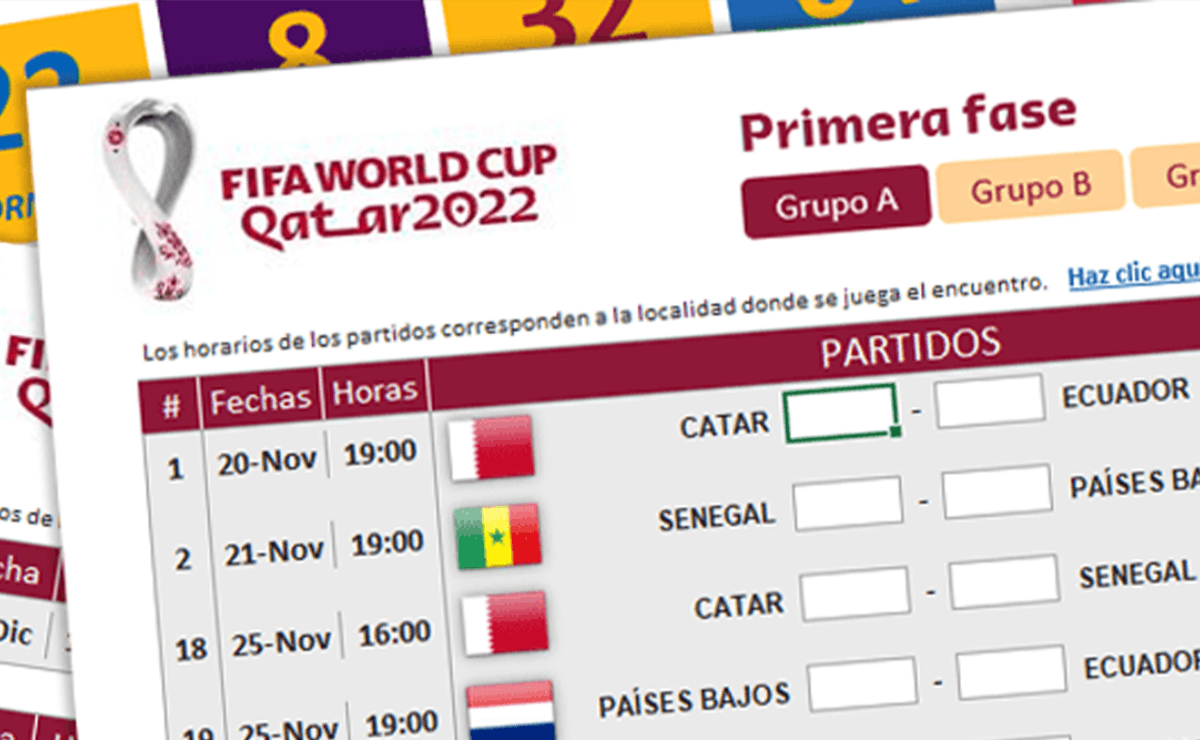Click the PAÍSES BAJOS away score box in match 2
Screen dimensions: 1200x740
pos(997,491)
